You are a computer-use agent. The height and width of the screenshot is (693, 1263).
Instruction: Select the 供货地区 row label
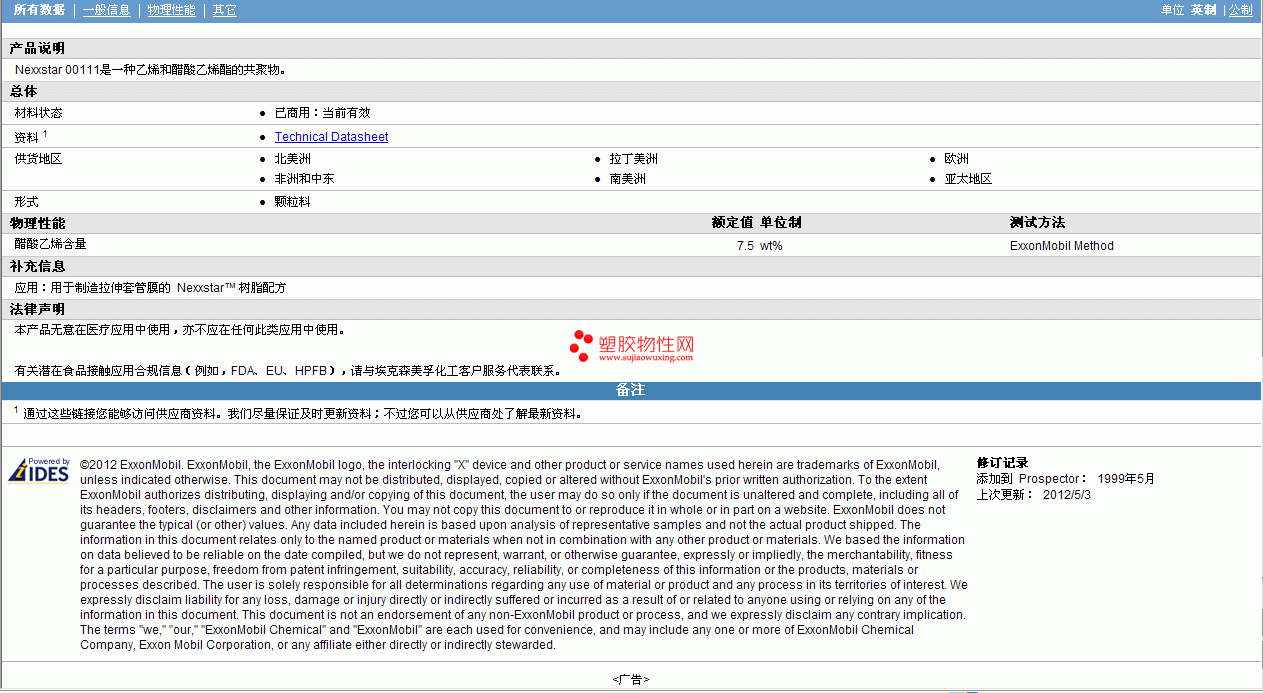[x=39, y=159]
